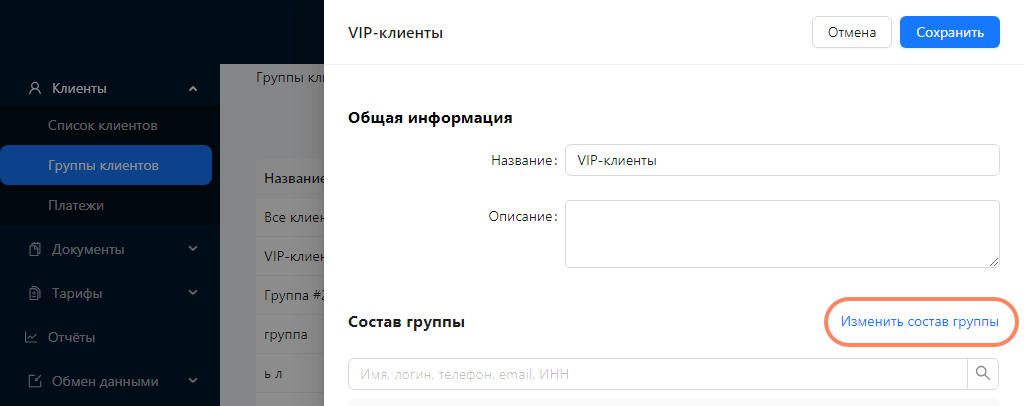This screenshot has height=406, width=1024.
Task: Expand the Тарифы menu chevron
Action: (193, 292)
